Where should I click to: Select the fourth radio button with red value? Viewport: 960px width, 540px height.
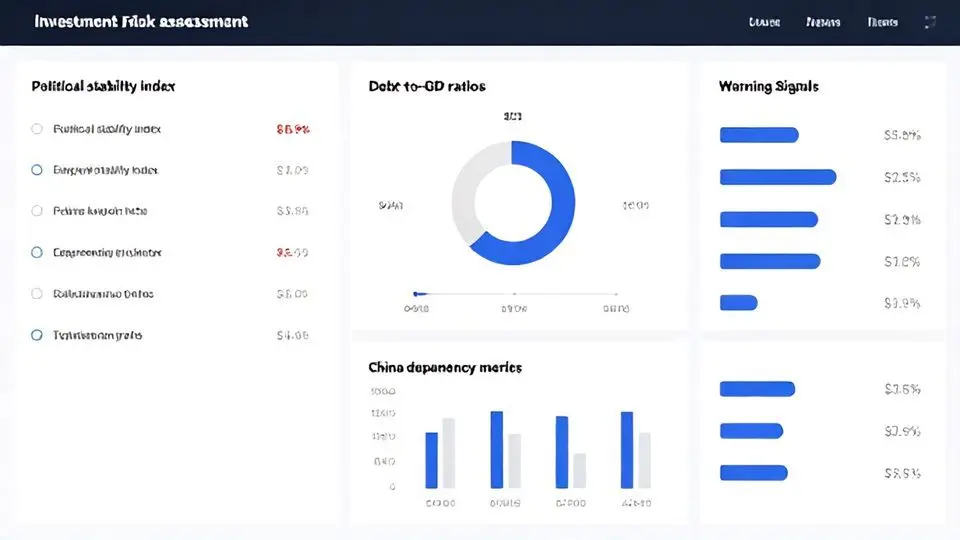coord(37,253)
